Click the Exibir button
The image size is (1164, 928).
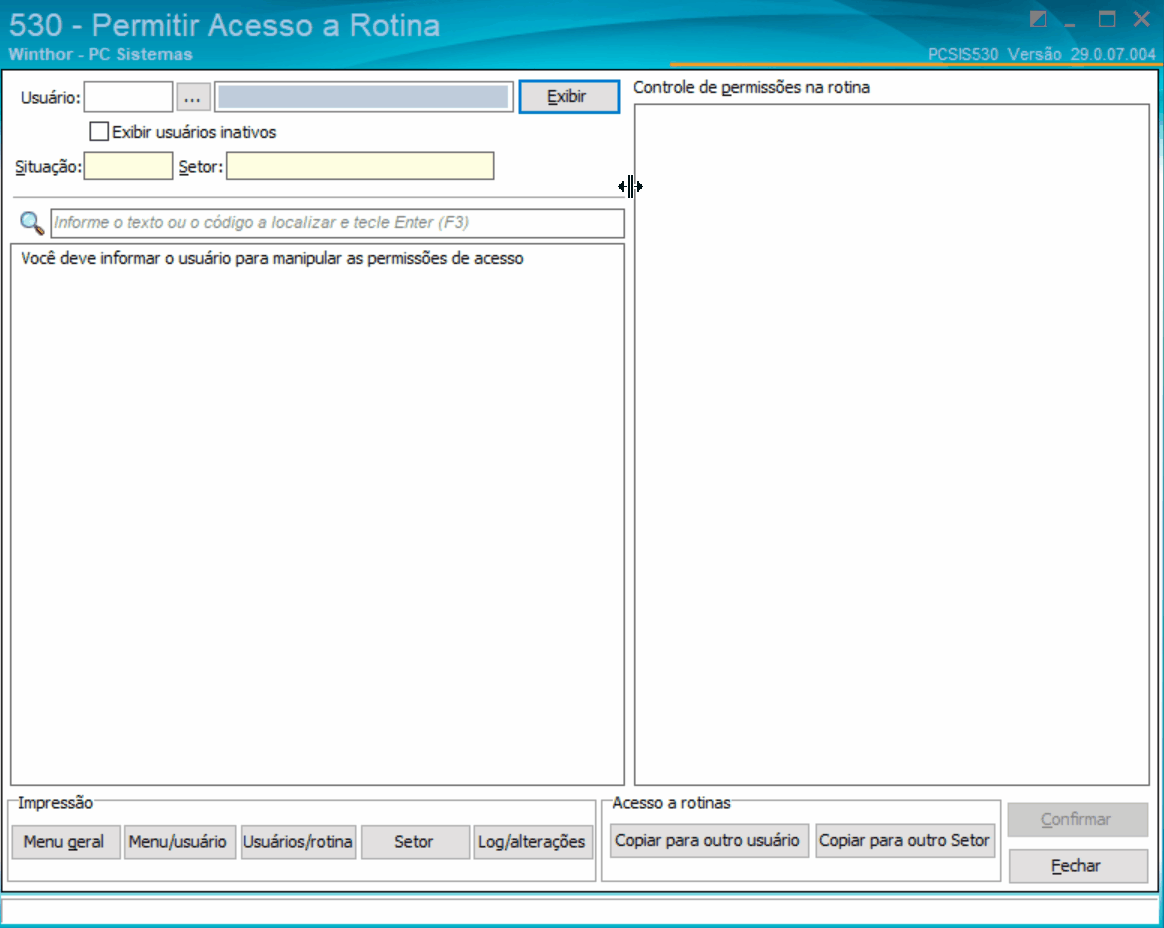tap(569, 97)
